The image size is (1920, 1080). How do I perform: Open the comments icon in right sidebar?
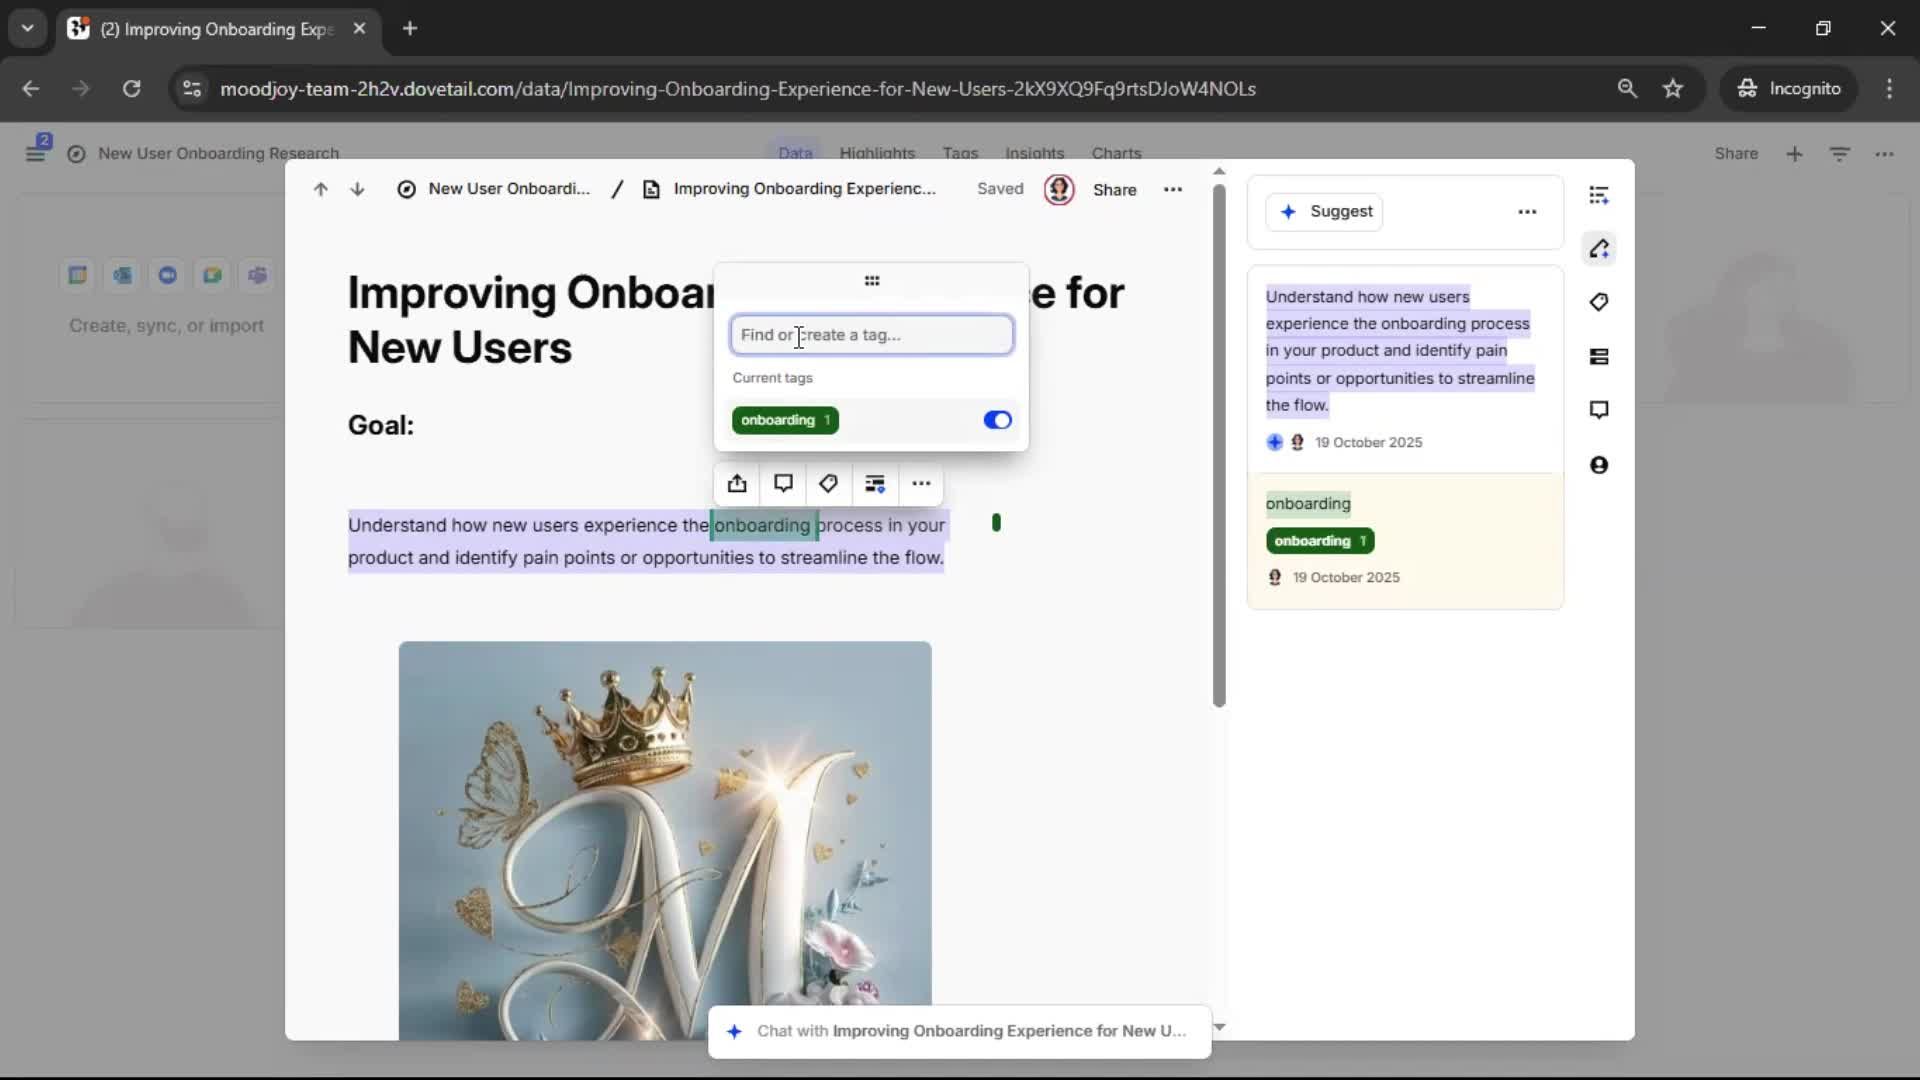tap(1598, 410)
